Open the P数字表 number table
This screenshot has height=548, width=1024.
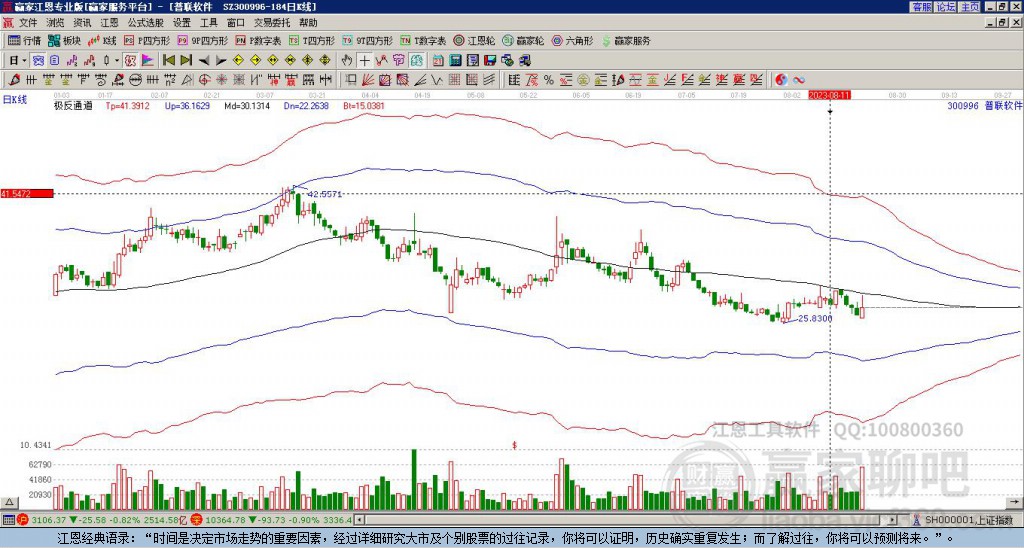click(x=258, y=40)
